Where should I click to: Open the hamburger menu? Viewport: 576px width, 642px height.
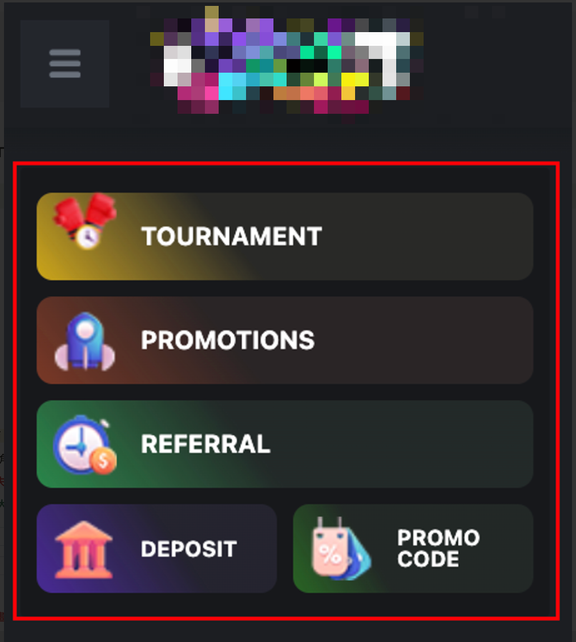click(x=65, y=63)
